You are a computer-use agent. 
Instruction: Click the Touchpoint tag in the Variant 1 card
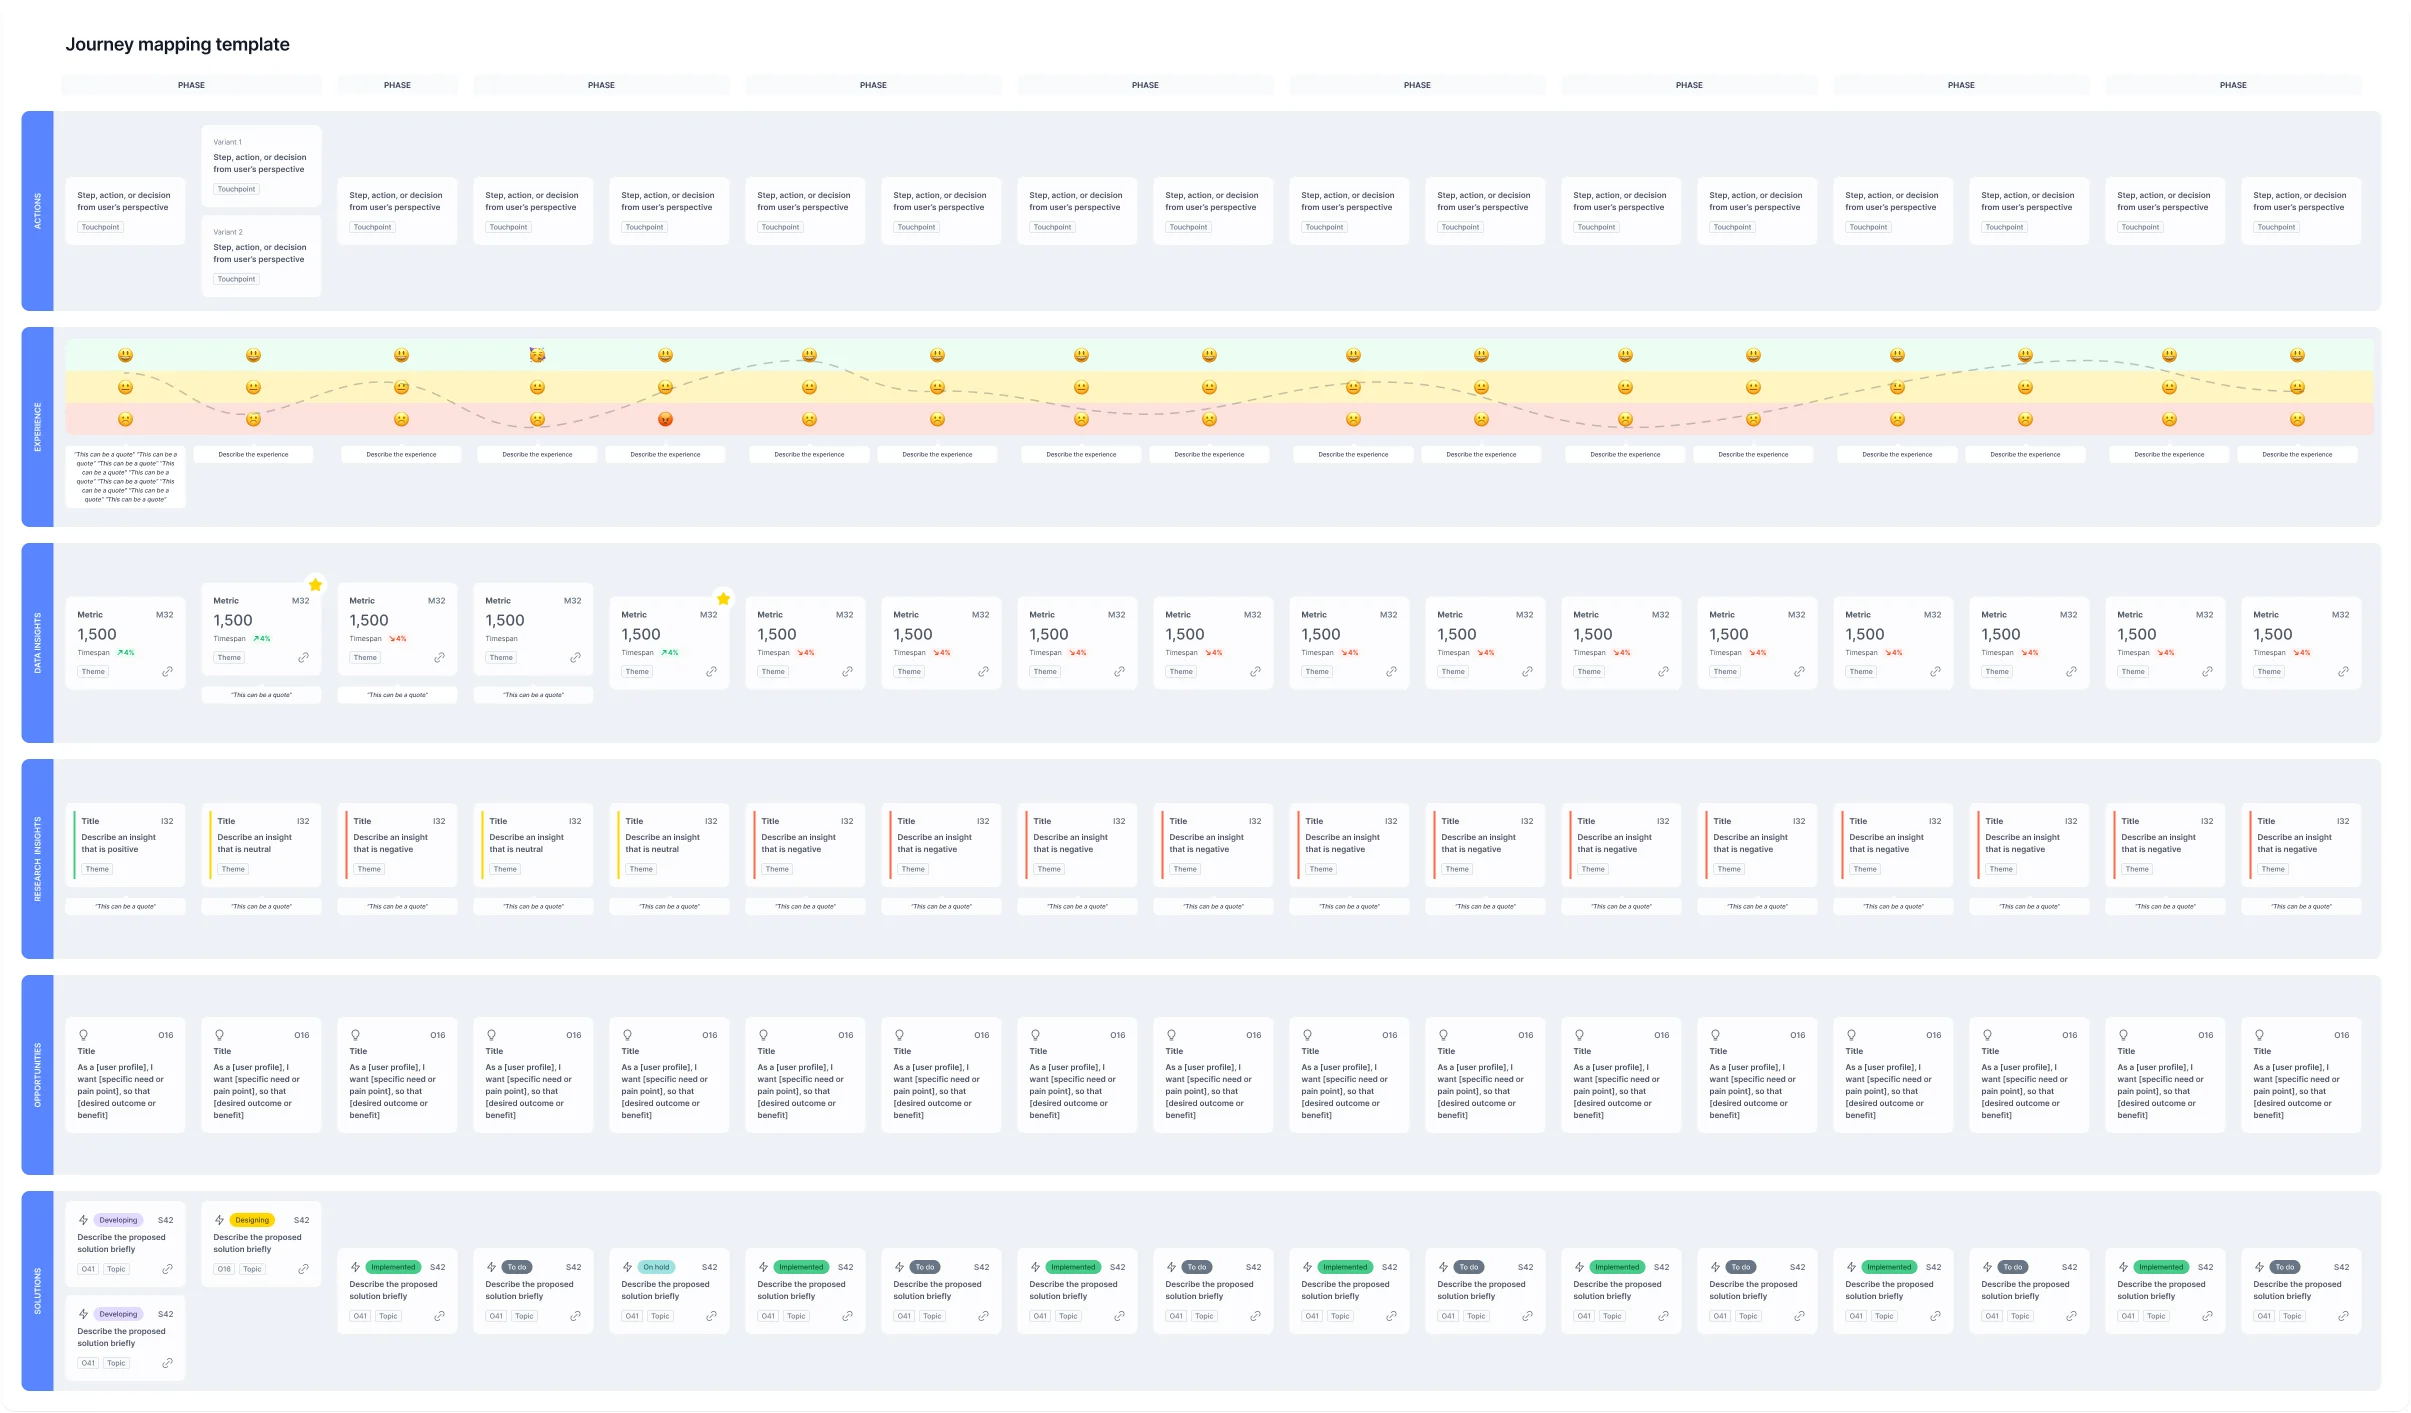[x=237, y=189]
